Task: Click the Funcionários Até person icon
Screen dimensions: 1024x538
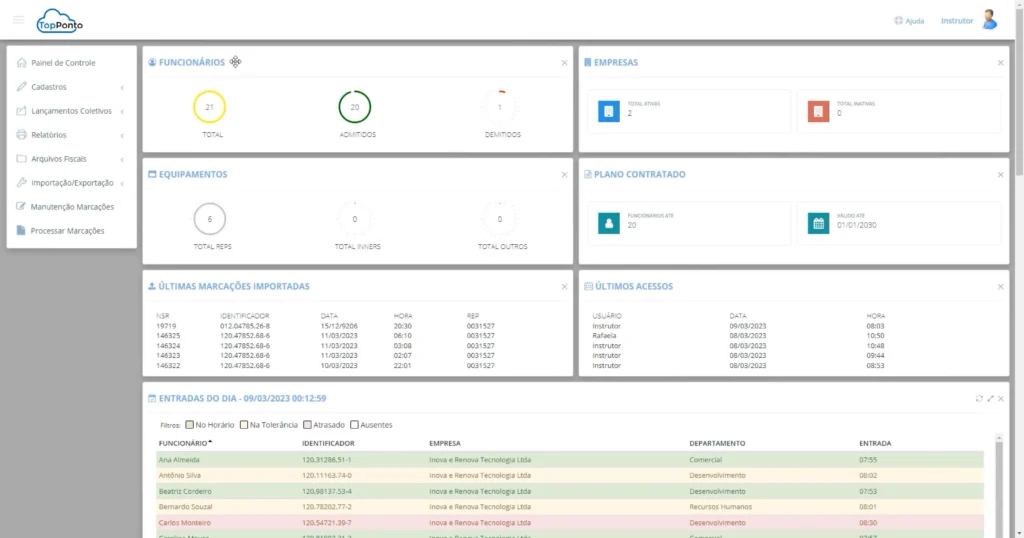Action: tap(608, 223)
